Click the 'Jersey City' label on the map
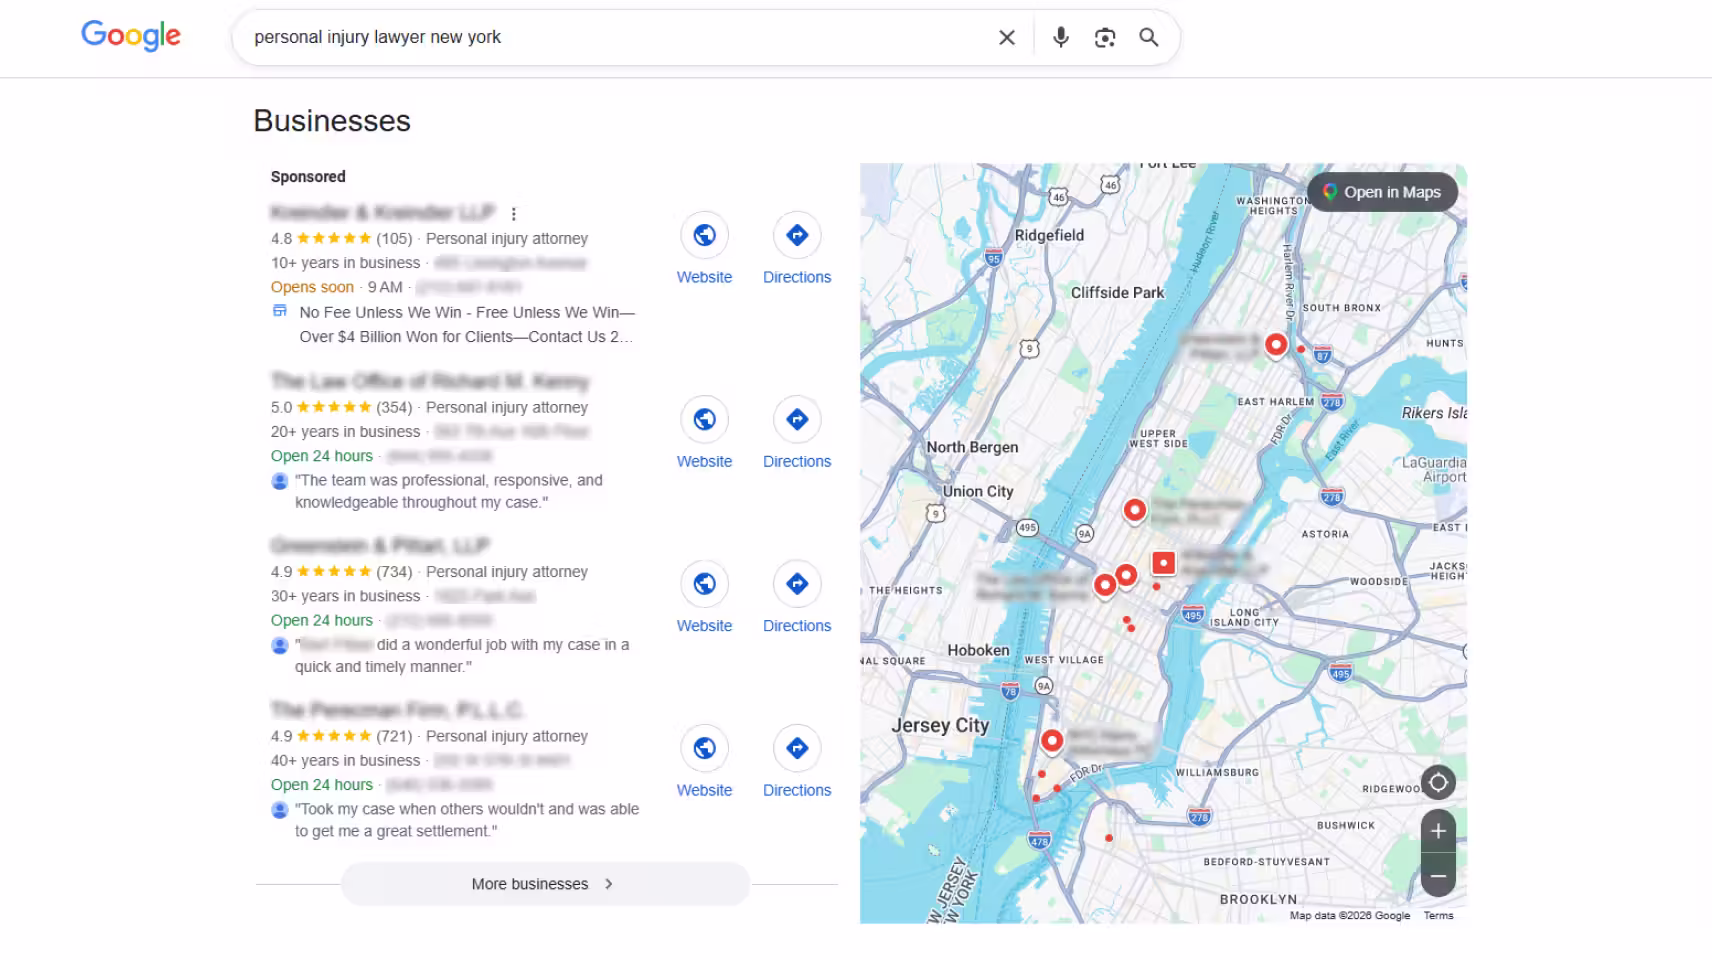This screenshot has height=960, width=1712. [940, 725]
